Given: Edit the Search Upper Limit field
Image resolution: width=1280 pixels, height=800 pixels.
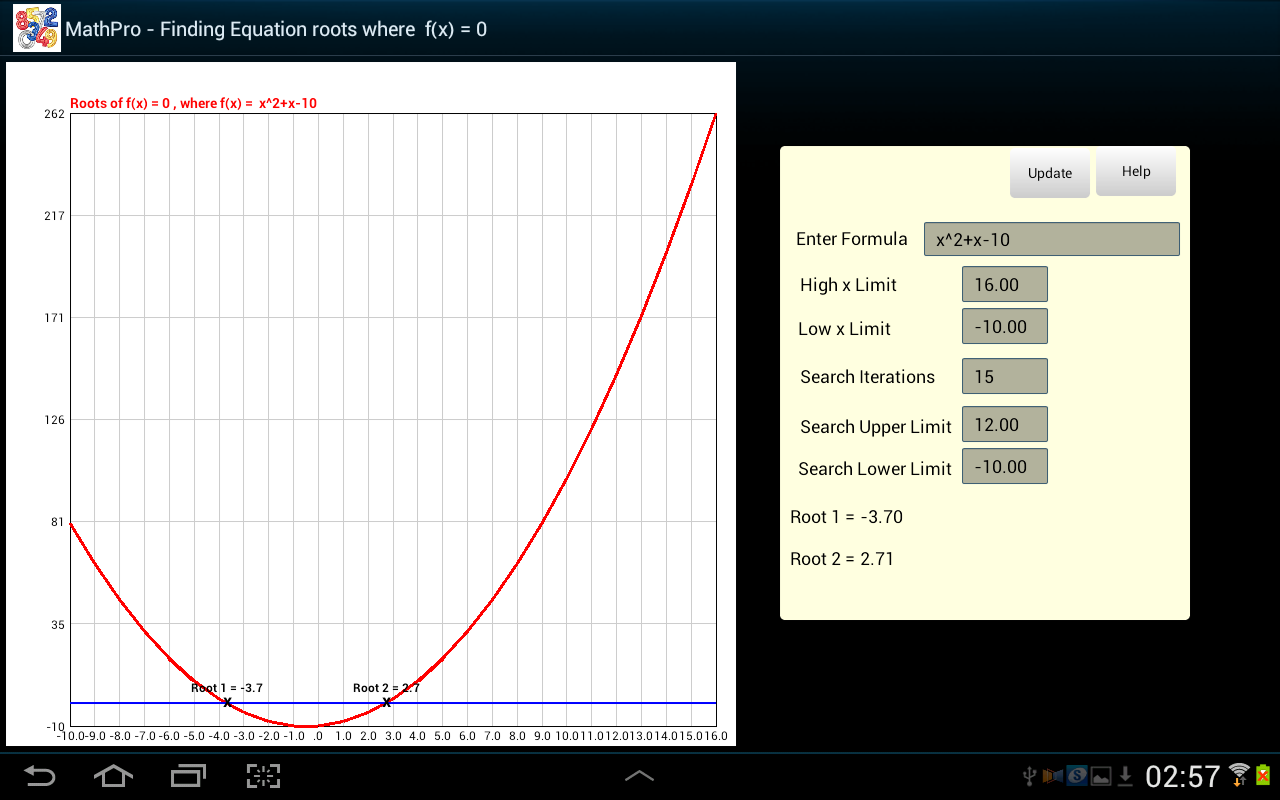Looking at the screenshot, I should click(x=1005, y=424).
